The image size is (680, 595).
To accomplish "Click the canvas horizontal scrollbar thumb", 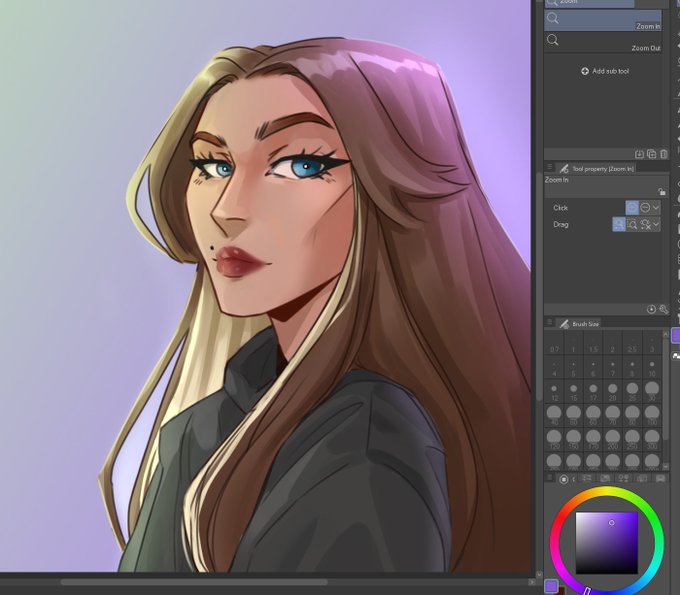I will point(194,582).
